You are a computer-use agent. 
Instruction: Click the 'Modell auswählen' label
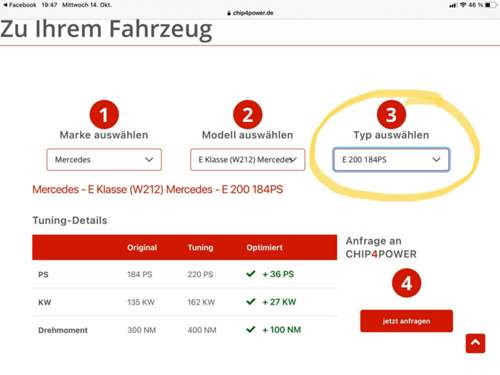(x=248, y=135)
